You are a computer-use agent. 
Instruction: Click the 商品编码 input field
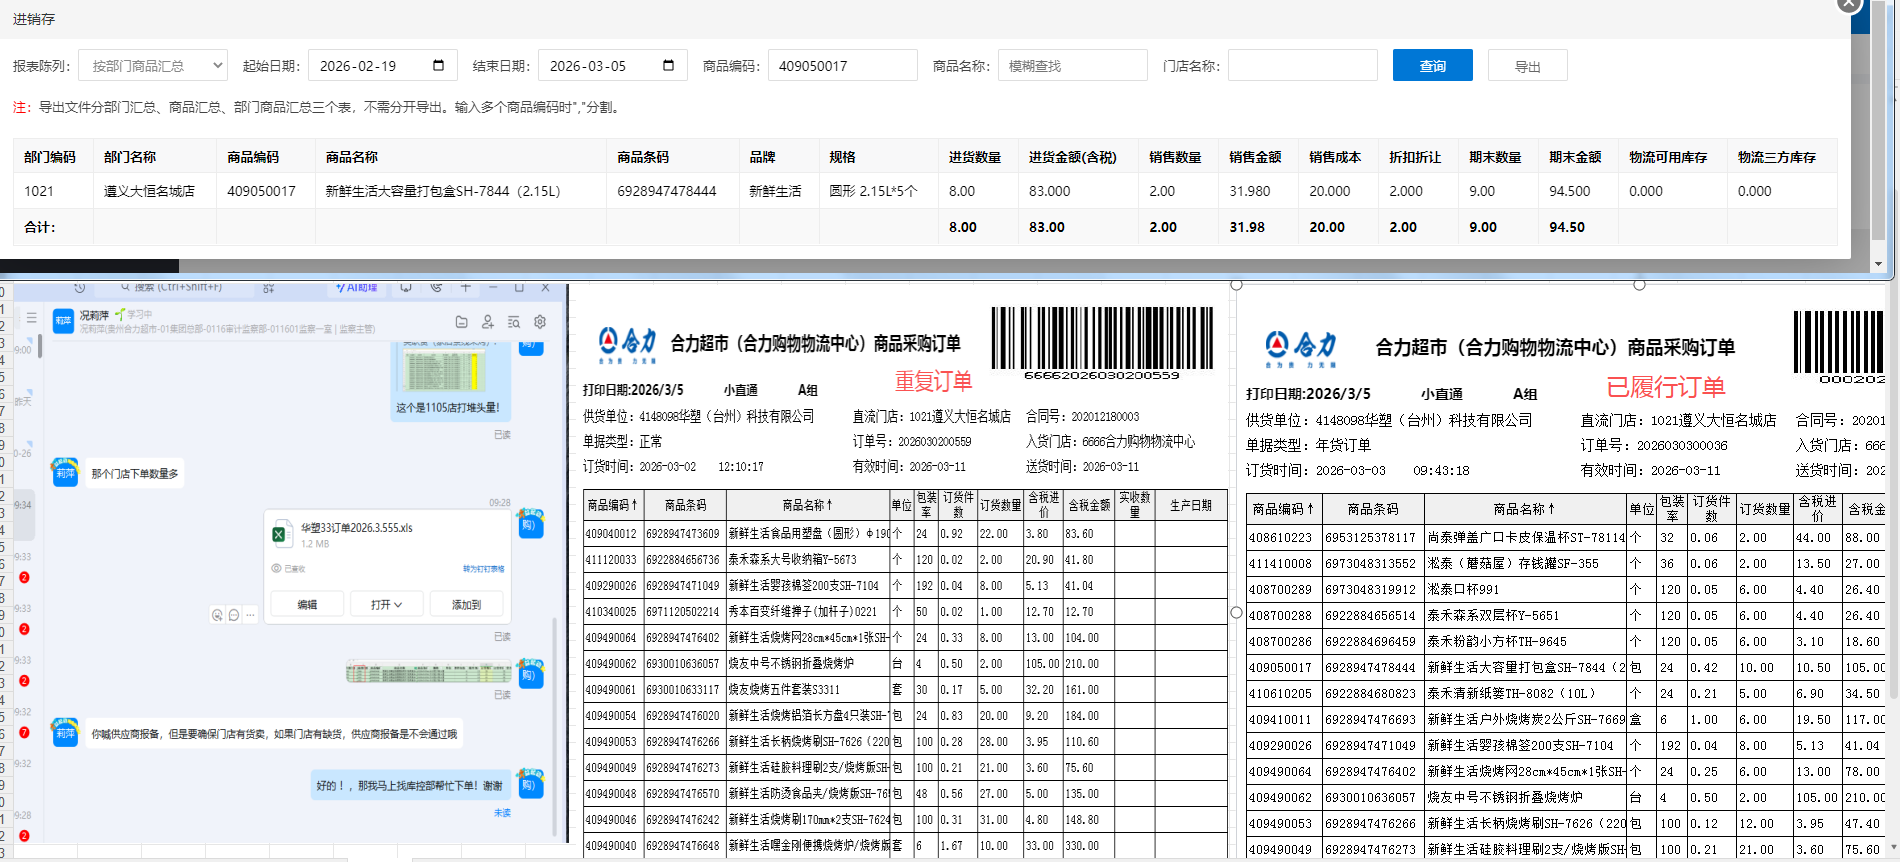(x=842, y=66)
